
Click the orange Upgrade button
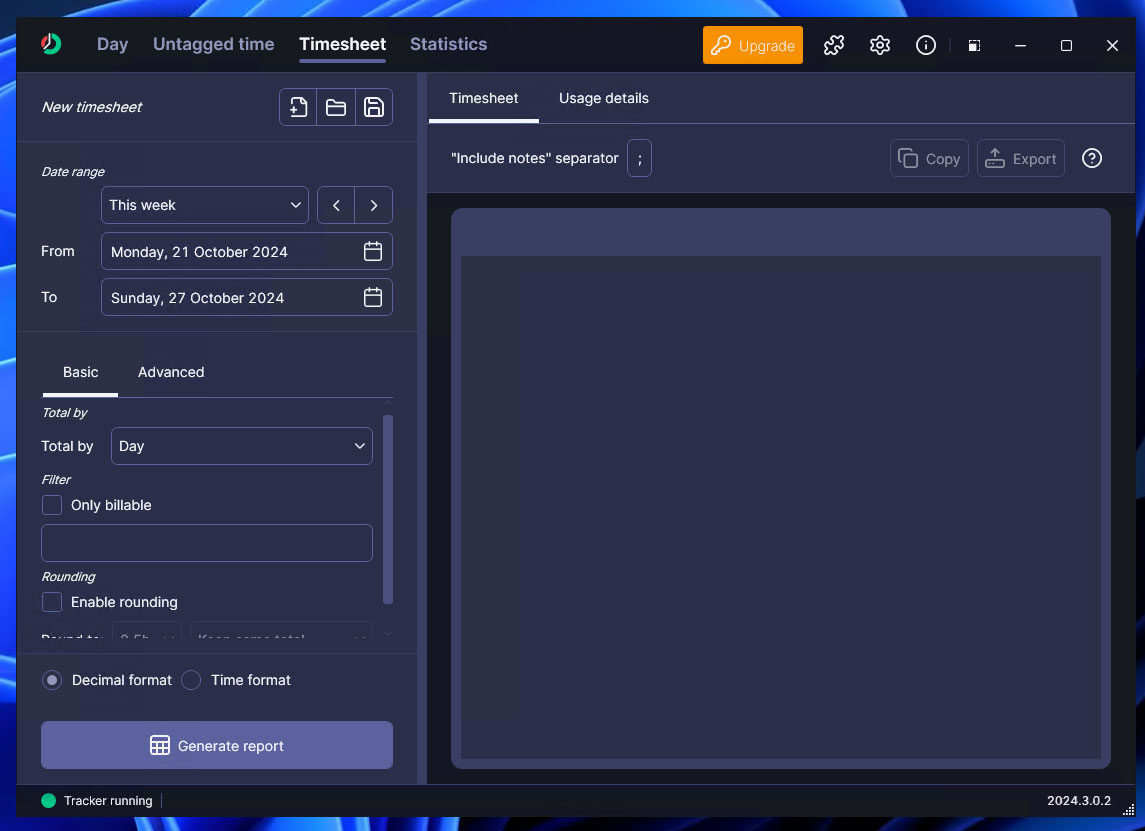[753, 45]
